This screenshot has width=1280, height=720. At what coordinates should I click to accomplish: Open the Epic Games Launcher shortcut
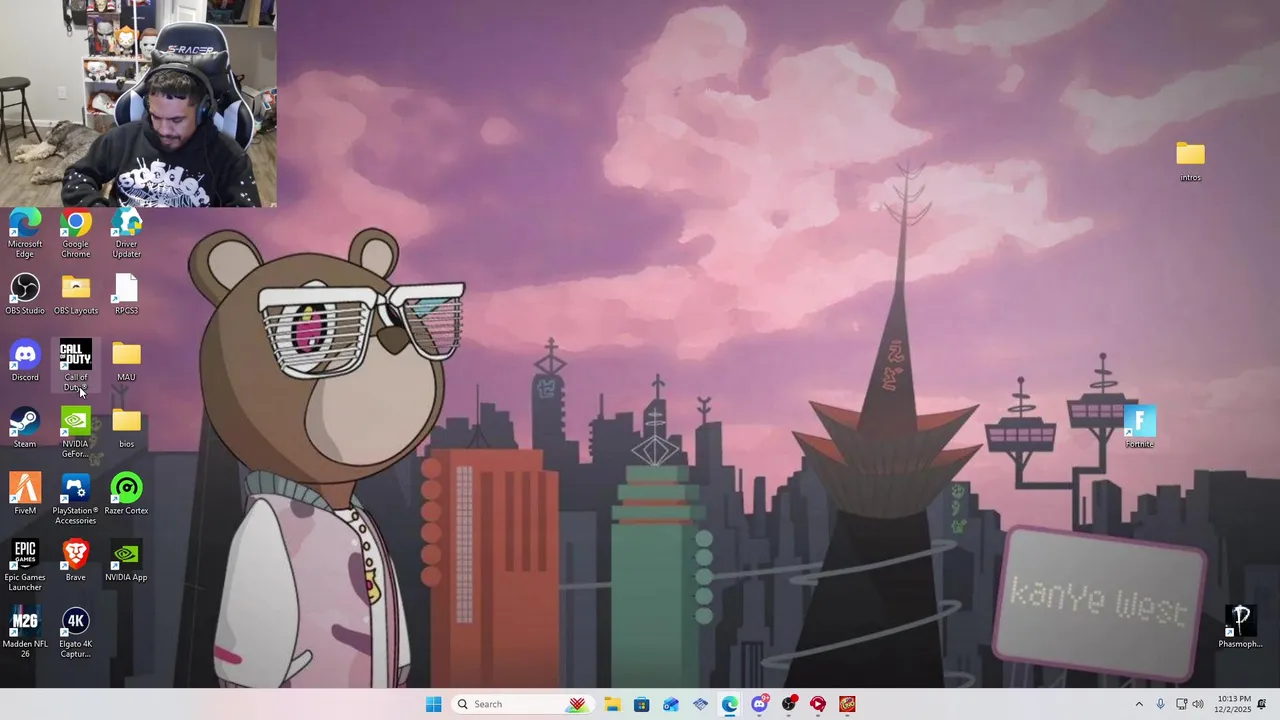25,566
